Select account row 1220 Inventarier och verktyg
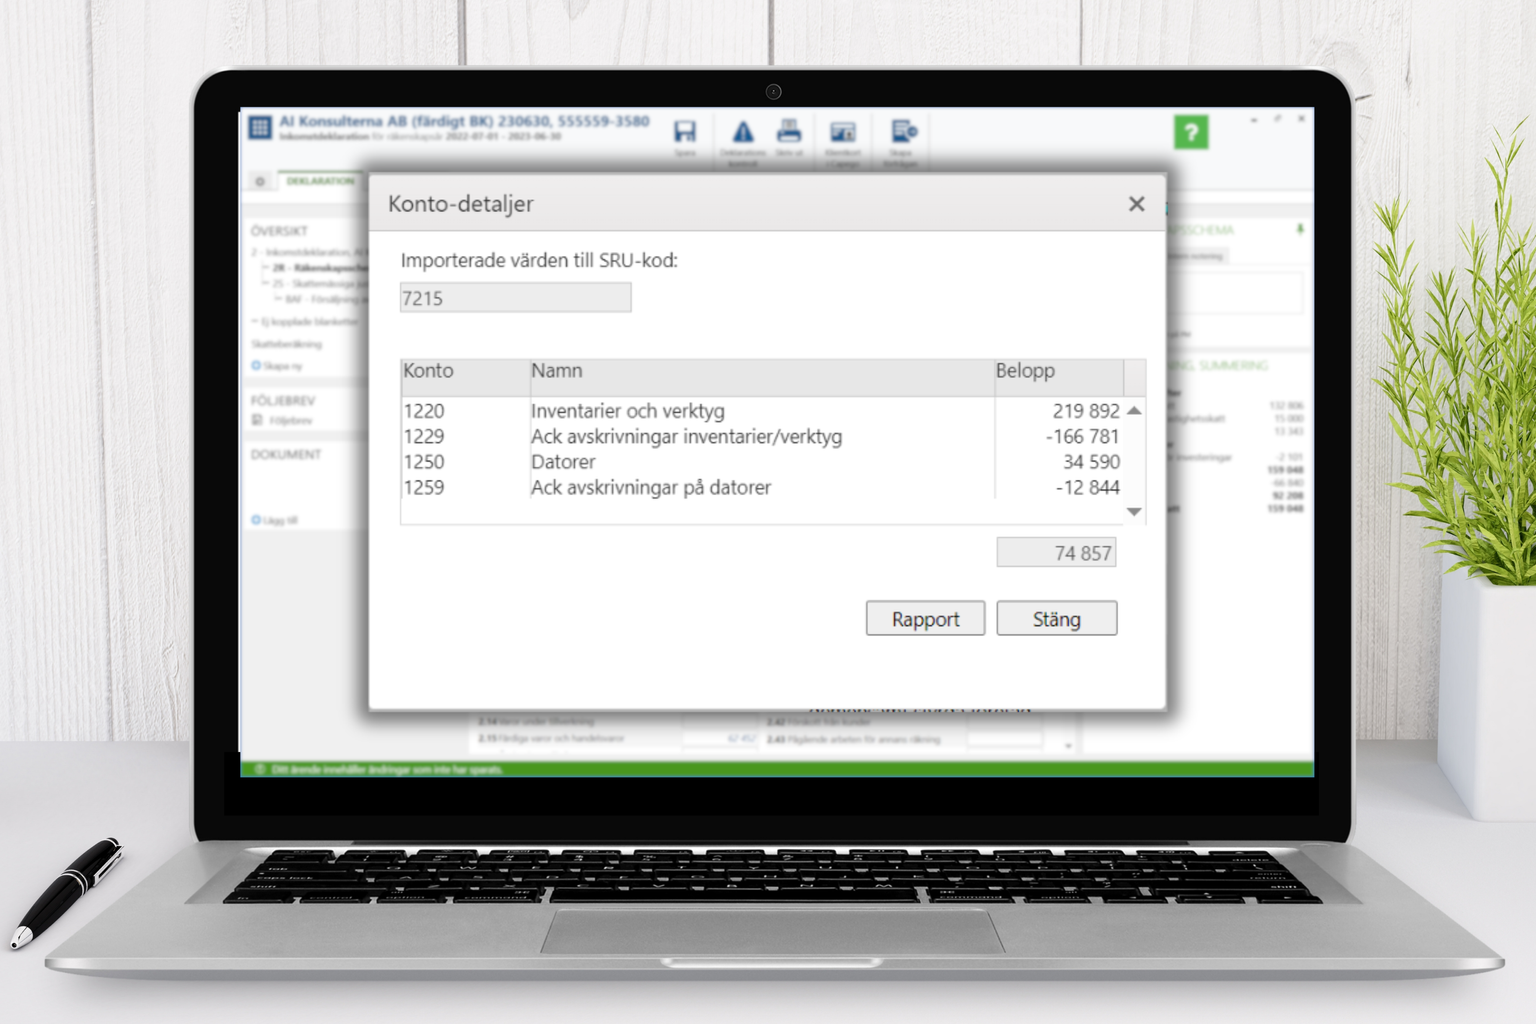The image size is (1536, 1024). [x=627, y=411]
